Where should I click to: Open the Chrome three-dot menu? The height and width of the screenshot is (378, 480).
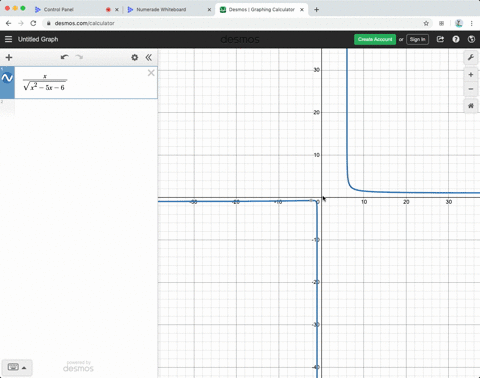(472, 23)
